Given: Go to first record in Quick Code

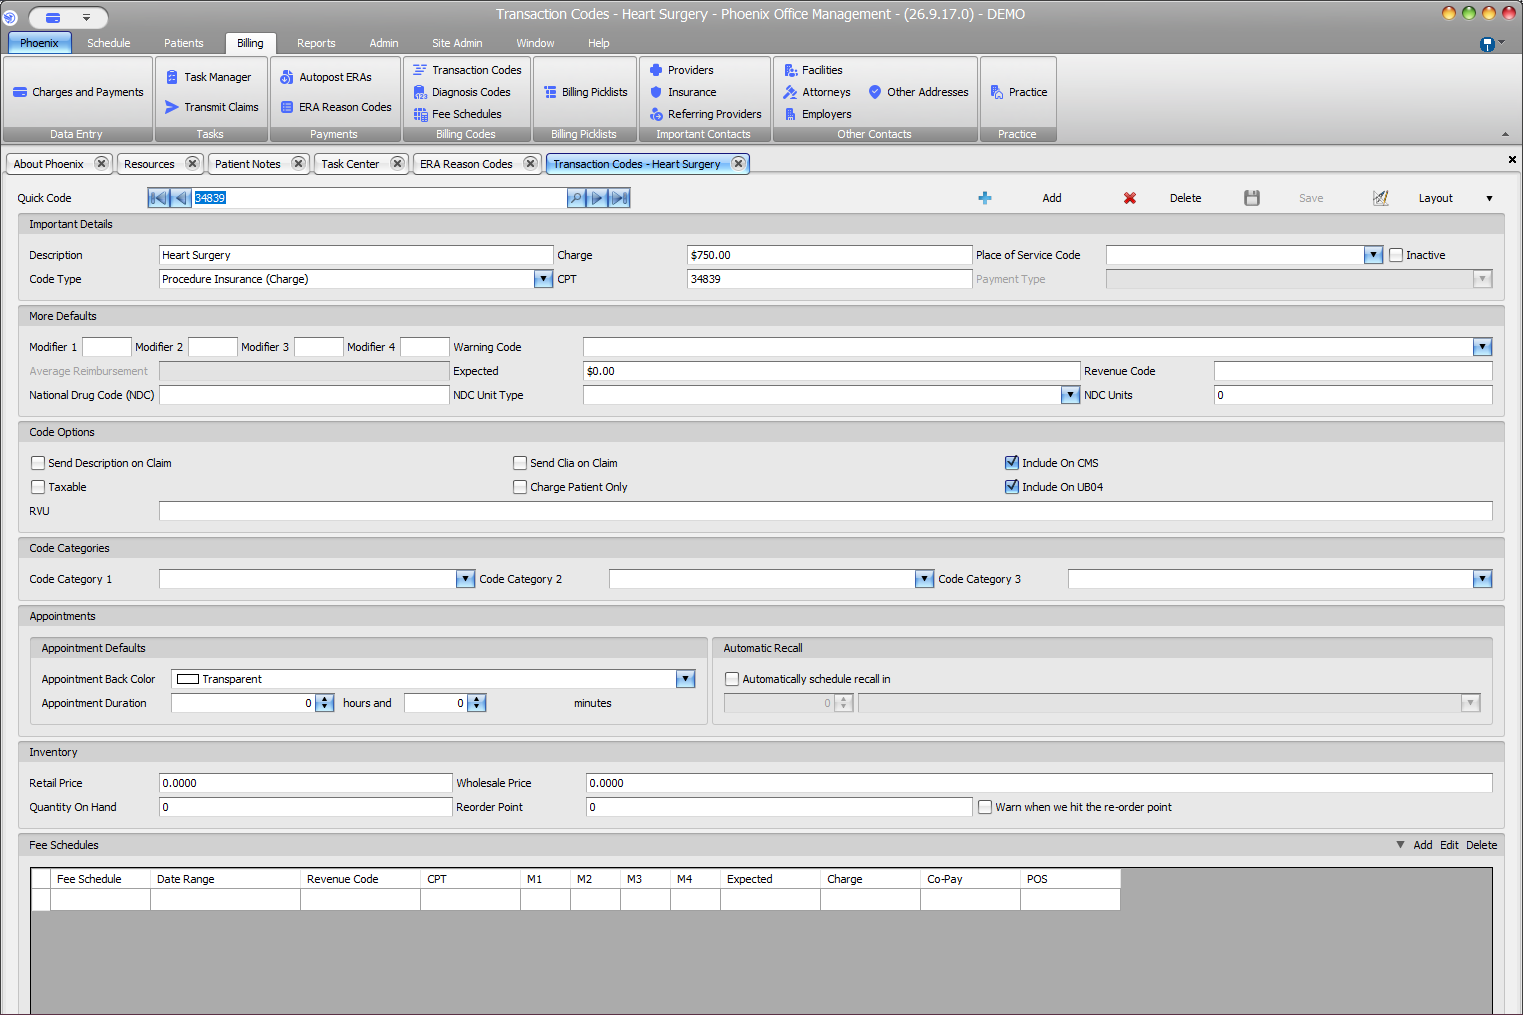Looking at the screenshot, I should 158,198.
